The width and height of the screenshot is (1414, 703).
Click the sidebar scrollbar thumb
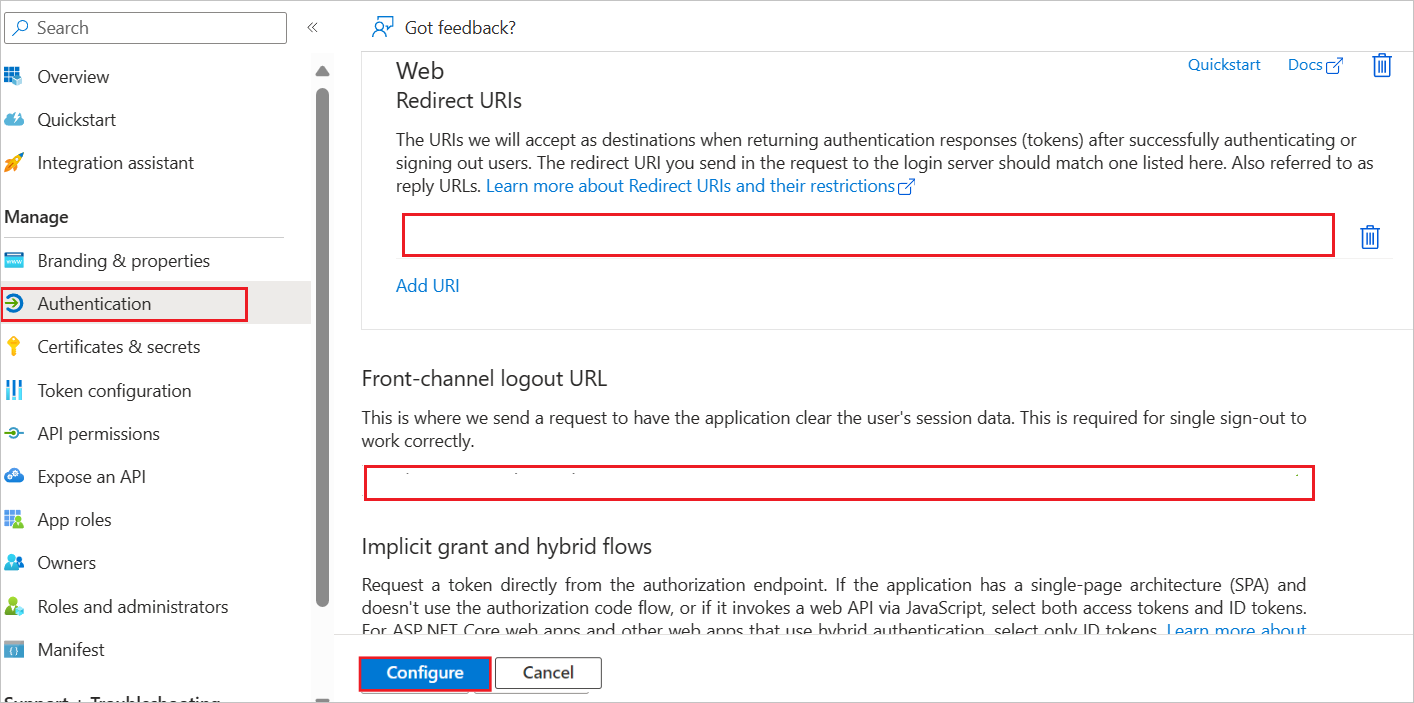tap(322, 345)
